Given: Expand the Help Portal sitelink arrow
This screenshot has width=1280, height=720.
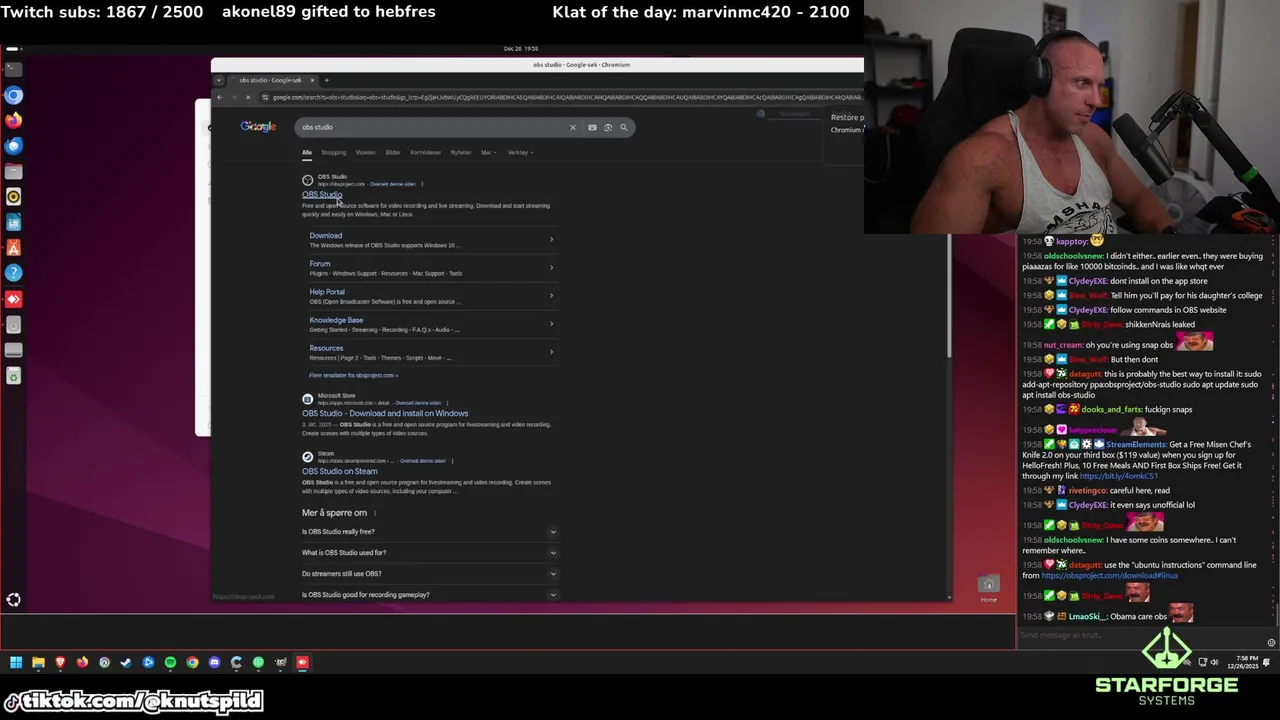Looking at the screenshot, I should click(551, 295).
